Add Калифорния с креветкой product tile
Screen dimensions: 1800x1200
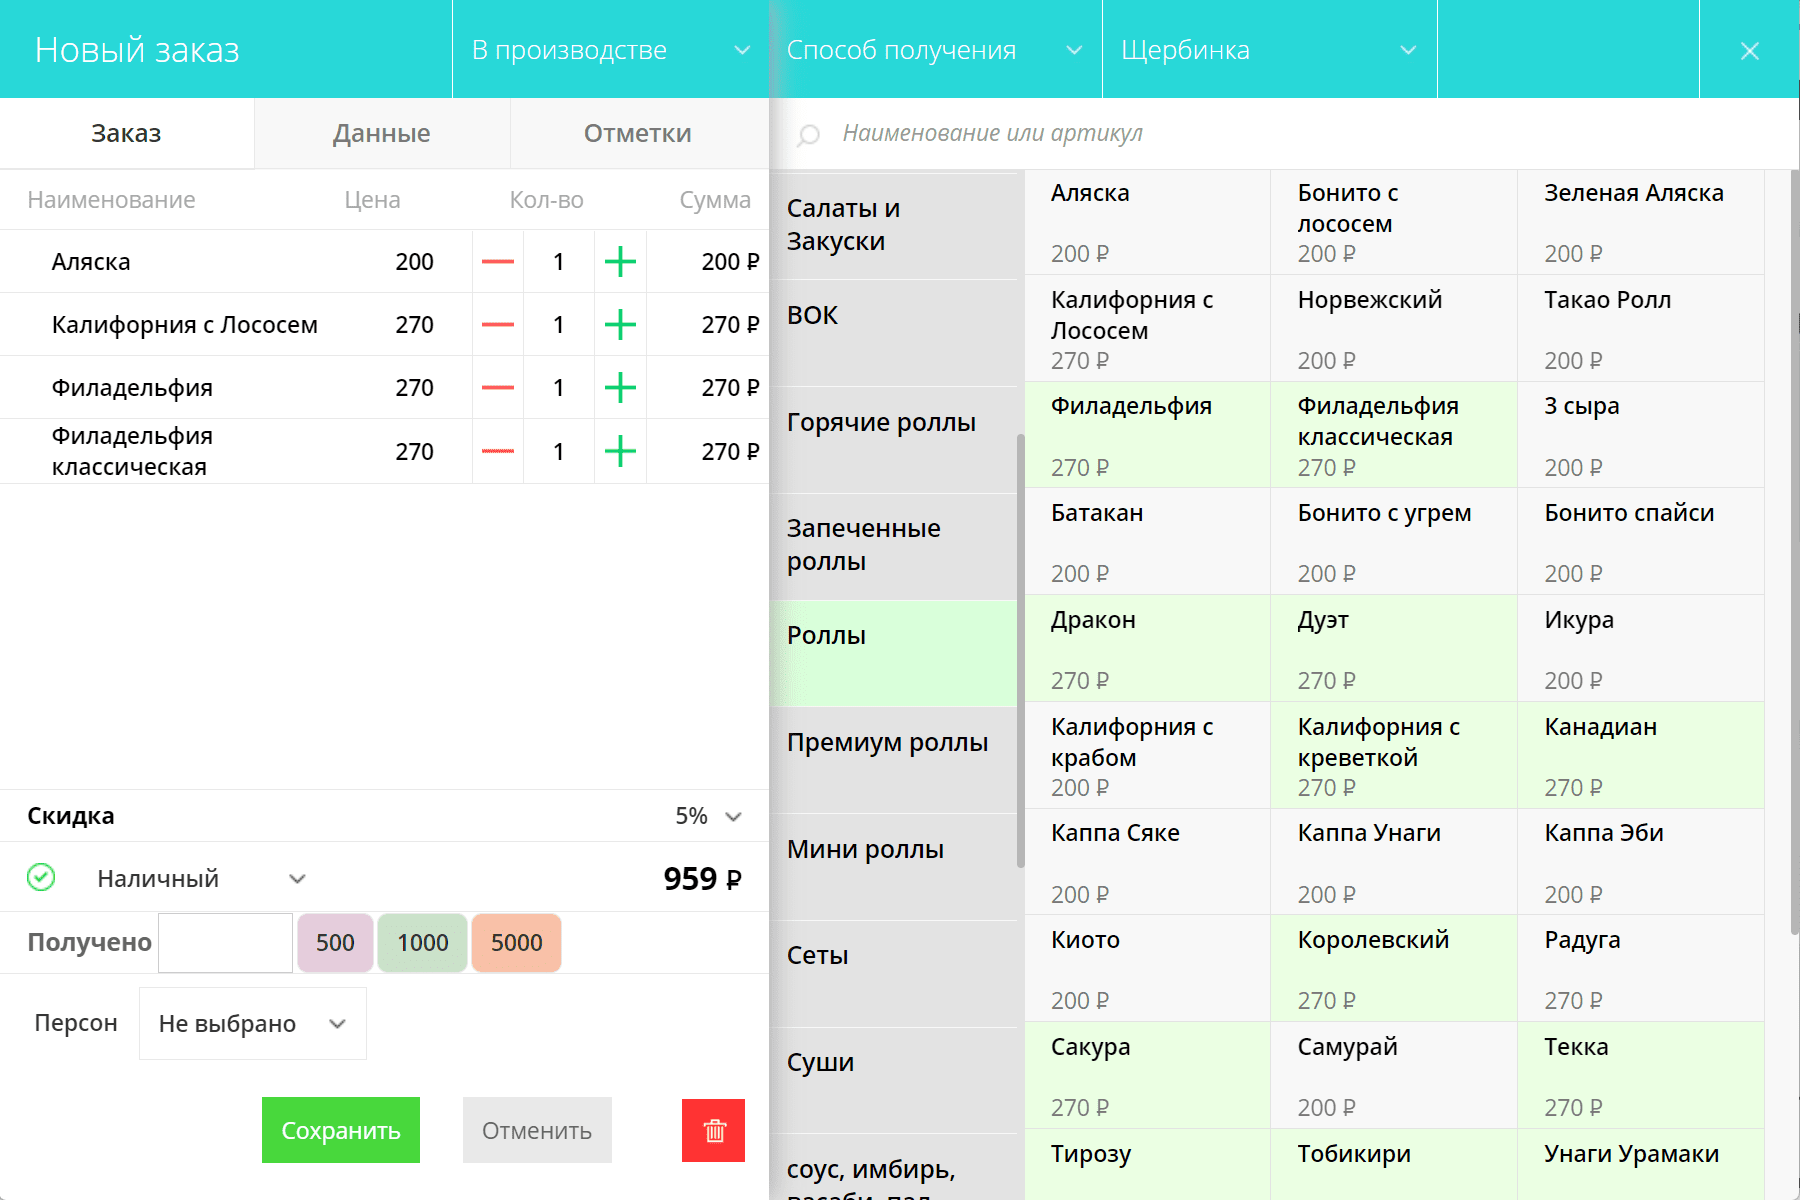(1394, 755)
